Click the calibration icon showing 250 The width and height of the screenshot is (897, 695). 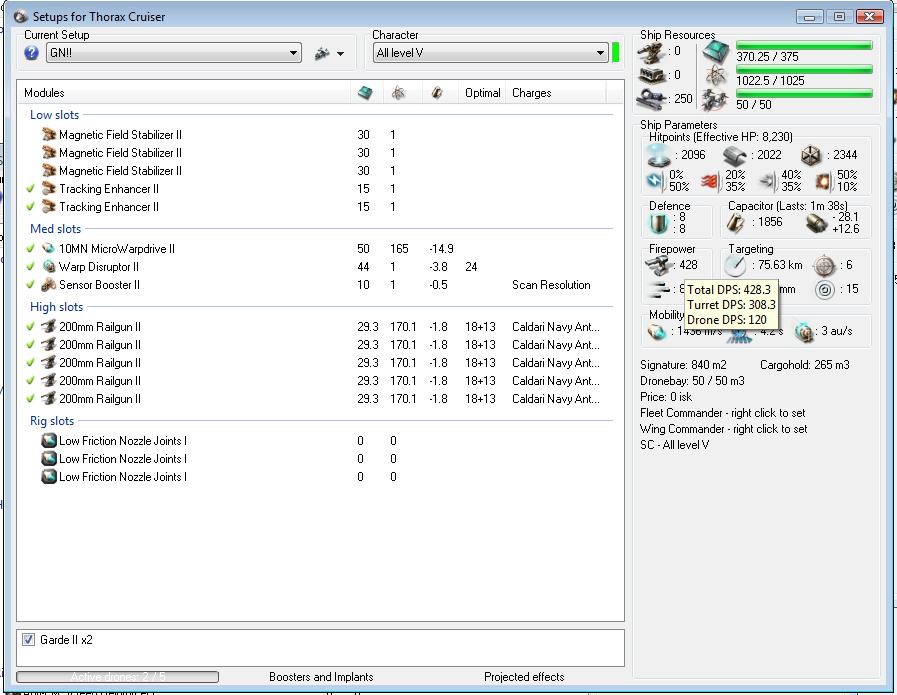tap(652, 99)
